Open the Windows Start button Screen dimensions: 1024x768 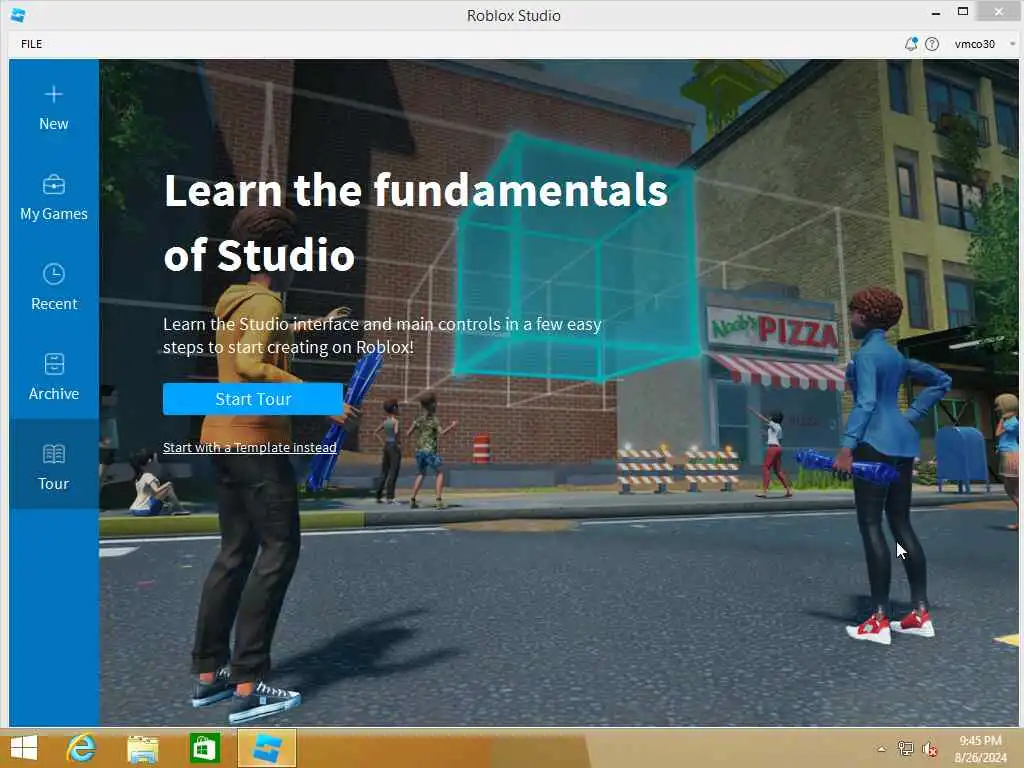point(24,748)
